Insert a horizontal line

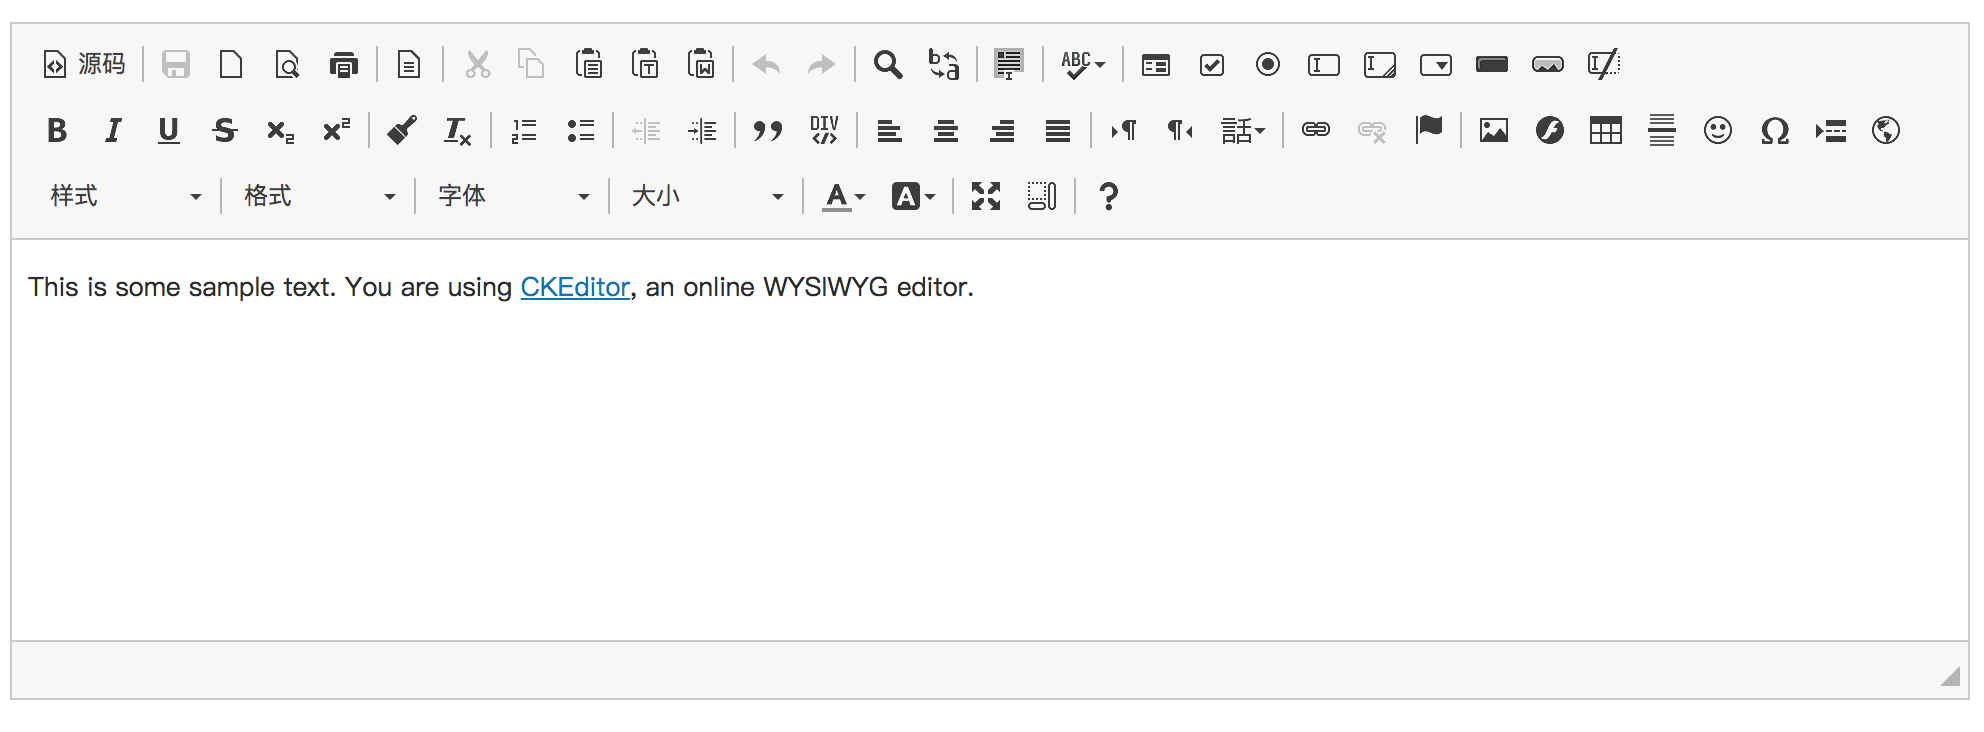pyautogui.click(x=1662, y=131)
